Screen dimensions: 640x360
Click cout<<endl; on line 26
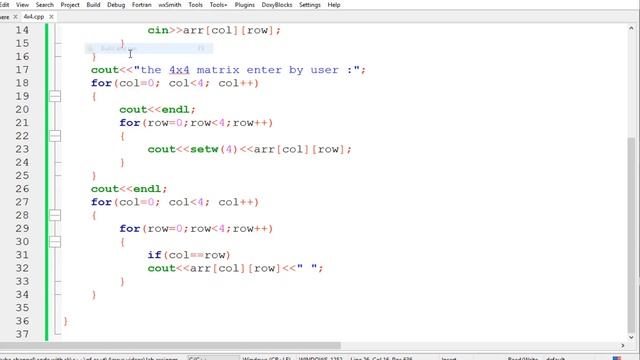pyautogui.click(x=129, y=189)
